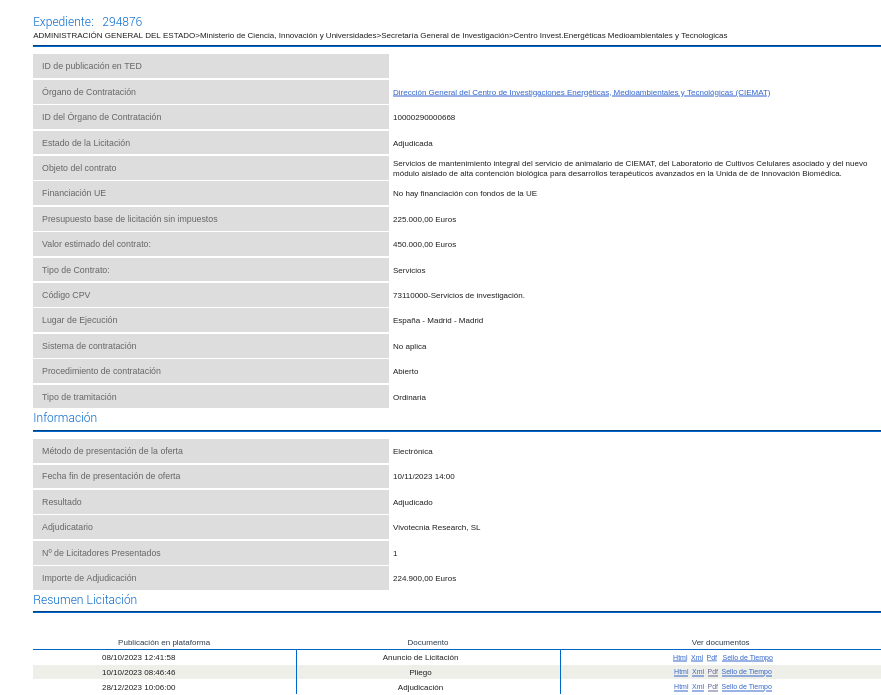This screenshot has height=695, width=881.
Task: Click the 'Electrónica' submission method value
Action: tap(412, 451)
